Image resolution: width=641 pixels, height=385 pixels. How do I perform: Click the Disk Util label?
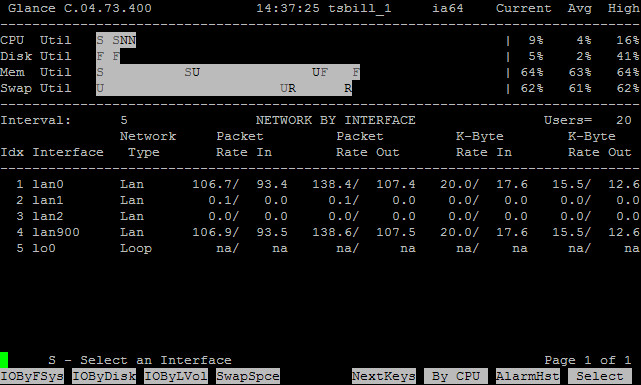[x=36, y=56]
